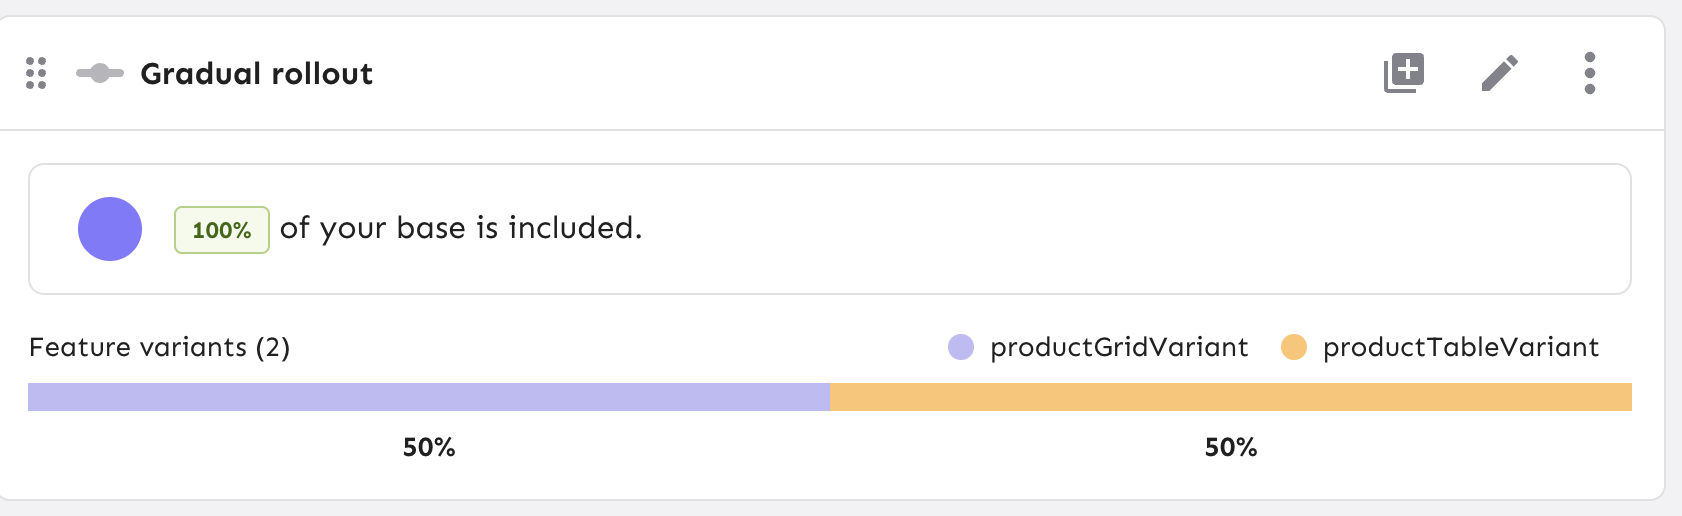Select the productGridVariant legend label
The width and height of the screenshot is (1682, 516).
pyautogui.click(x=1119, y=347)
